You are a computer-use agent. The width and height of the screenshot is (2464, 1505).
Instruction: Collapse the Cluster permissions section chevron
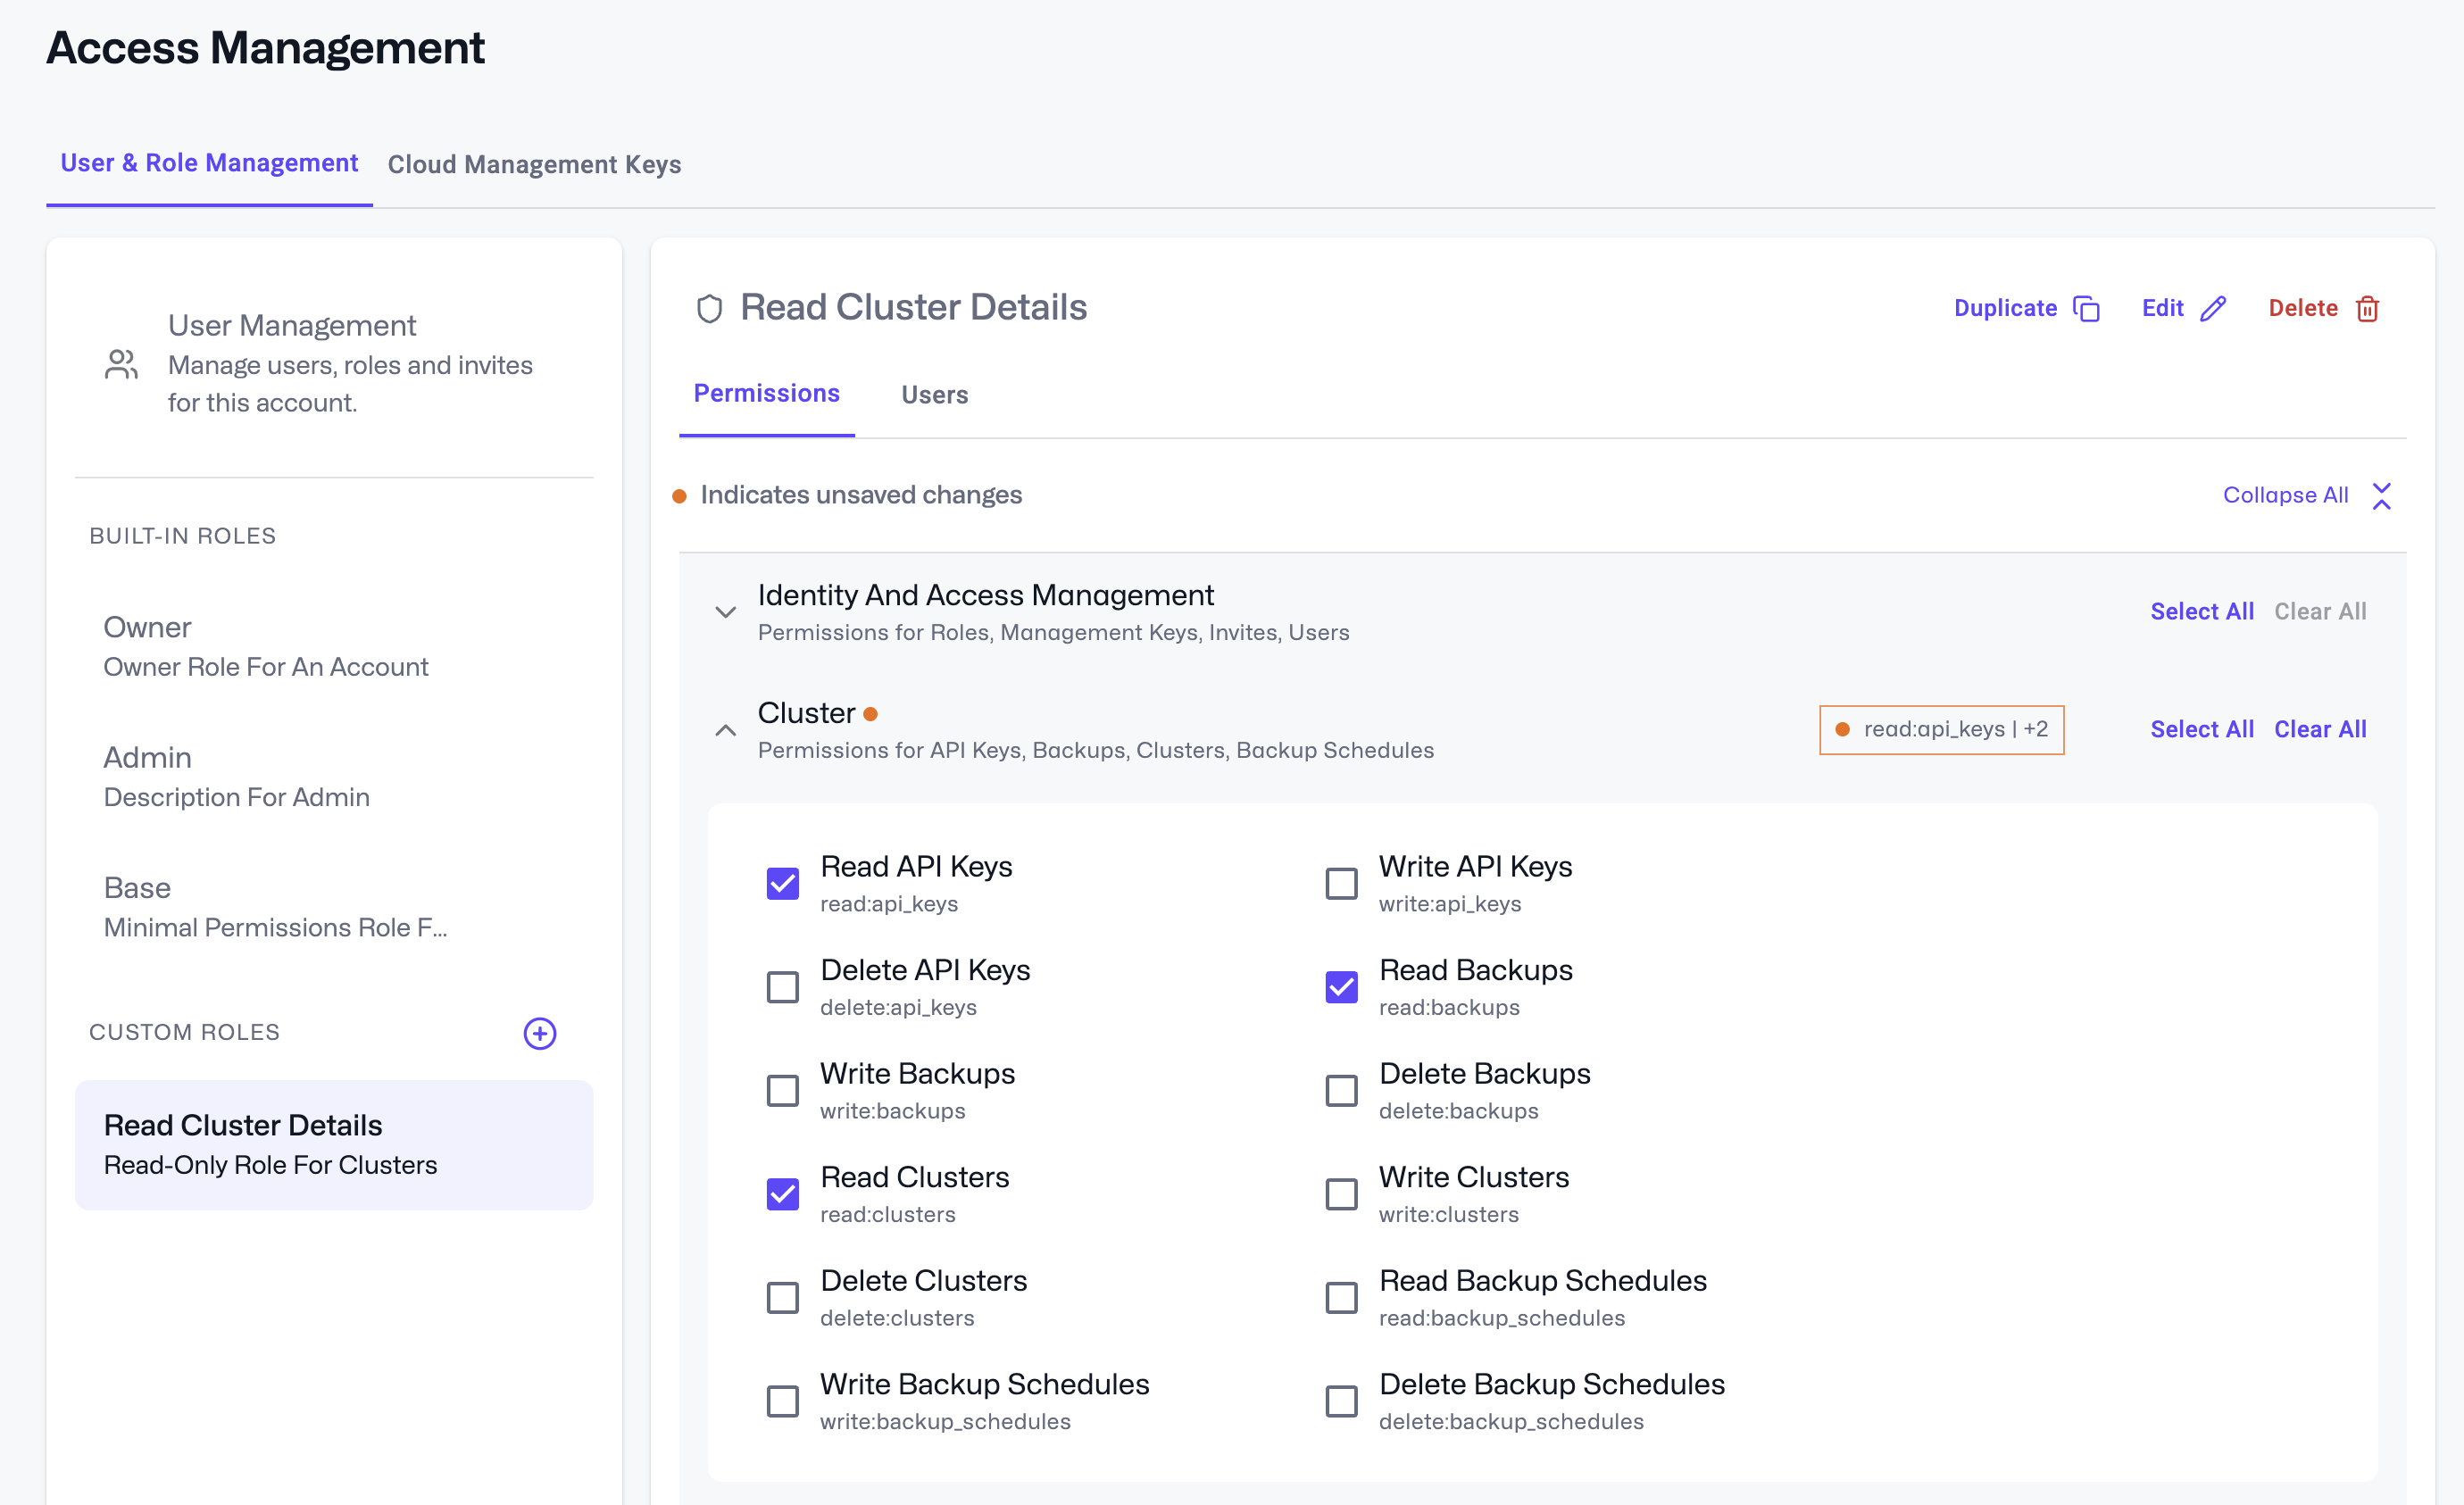[725, 730]
